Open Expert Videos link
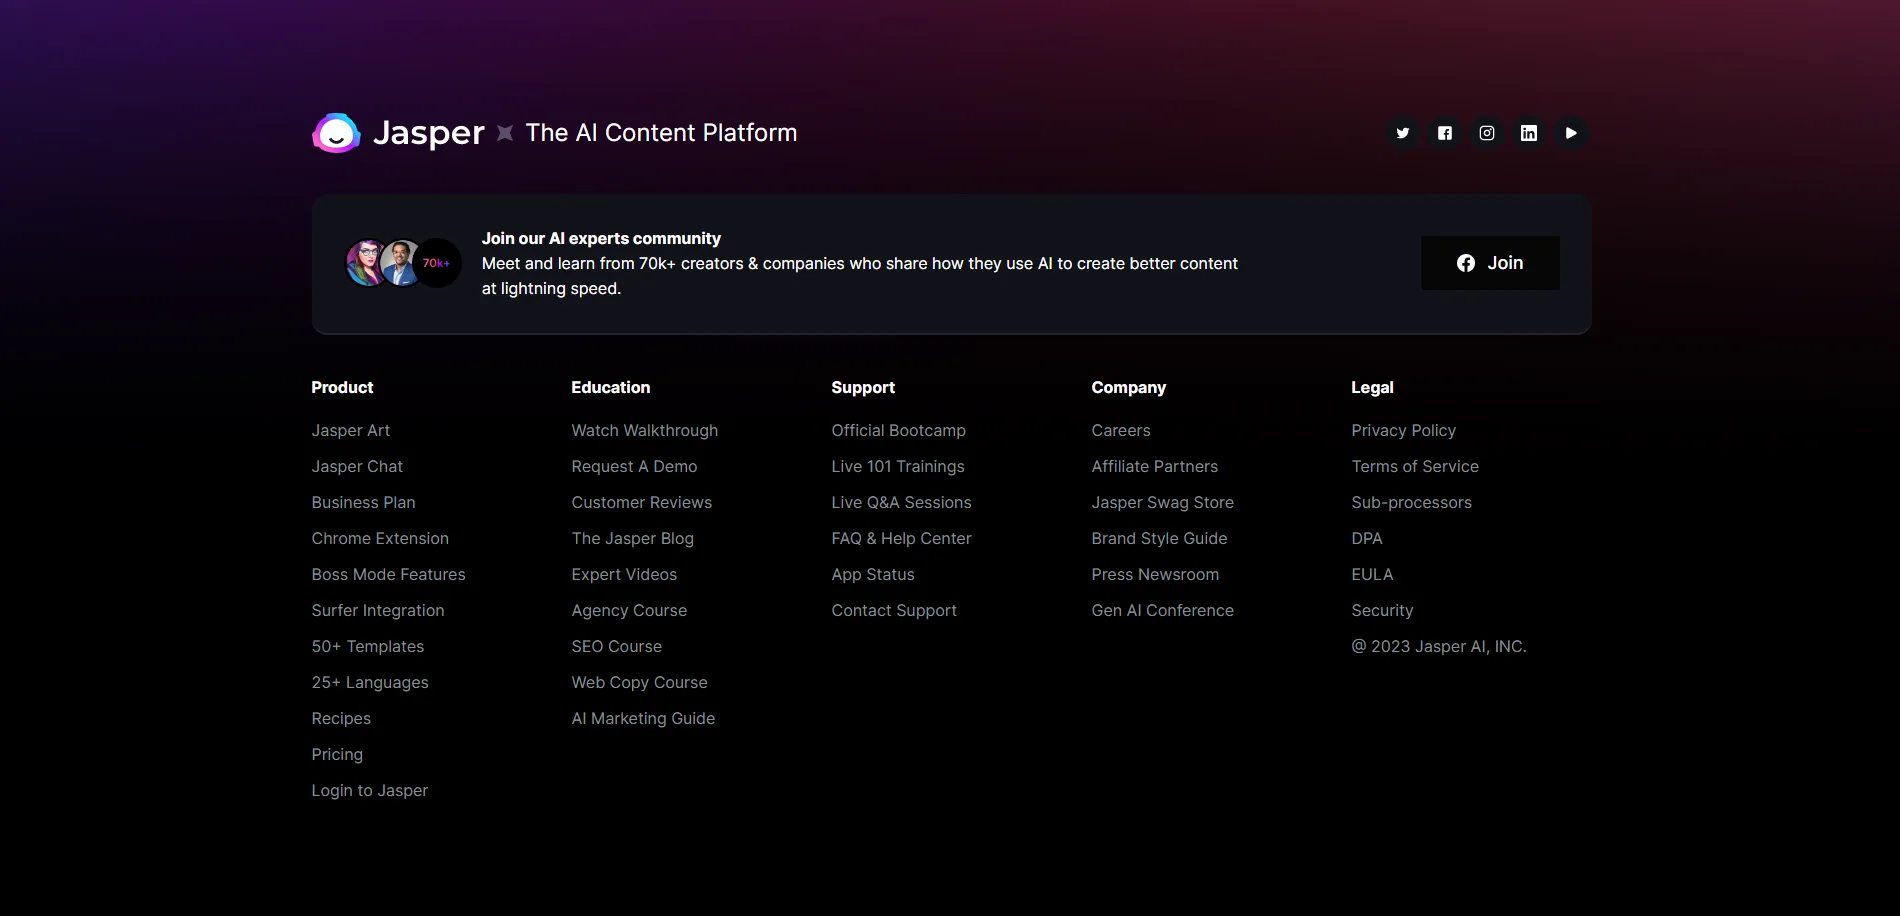This screenshot has height=916, width=1900. pos(624,574)
